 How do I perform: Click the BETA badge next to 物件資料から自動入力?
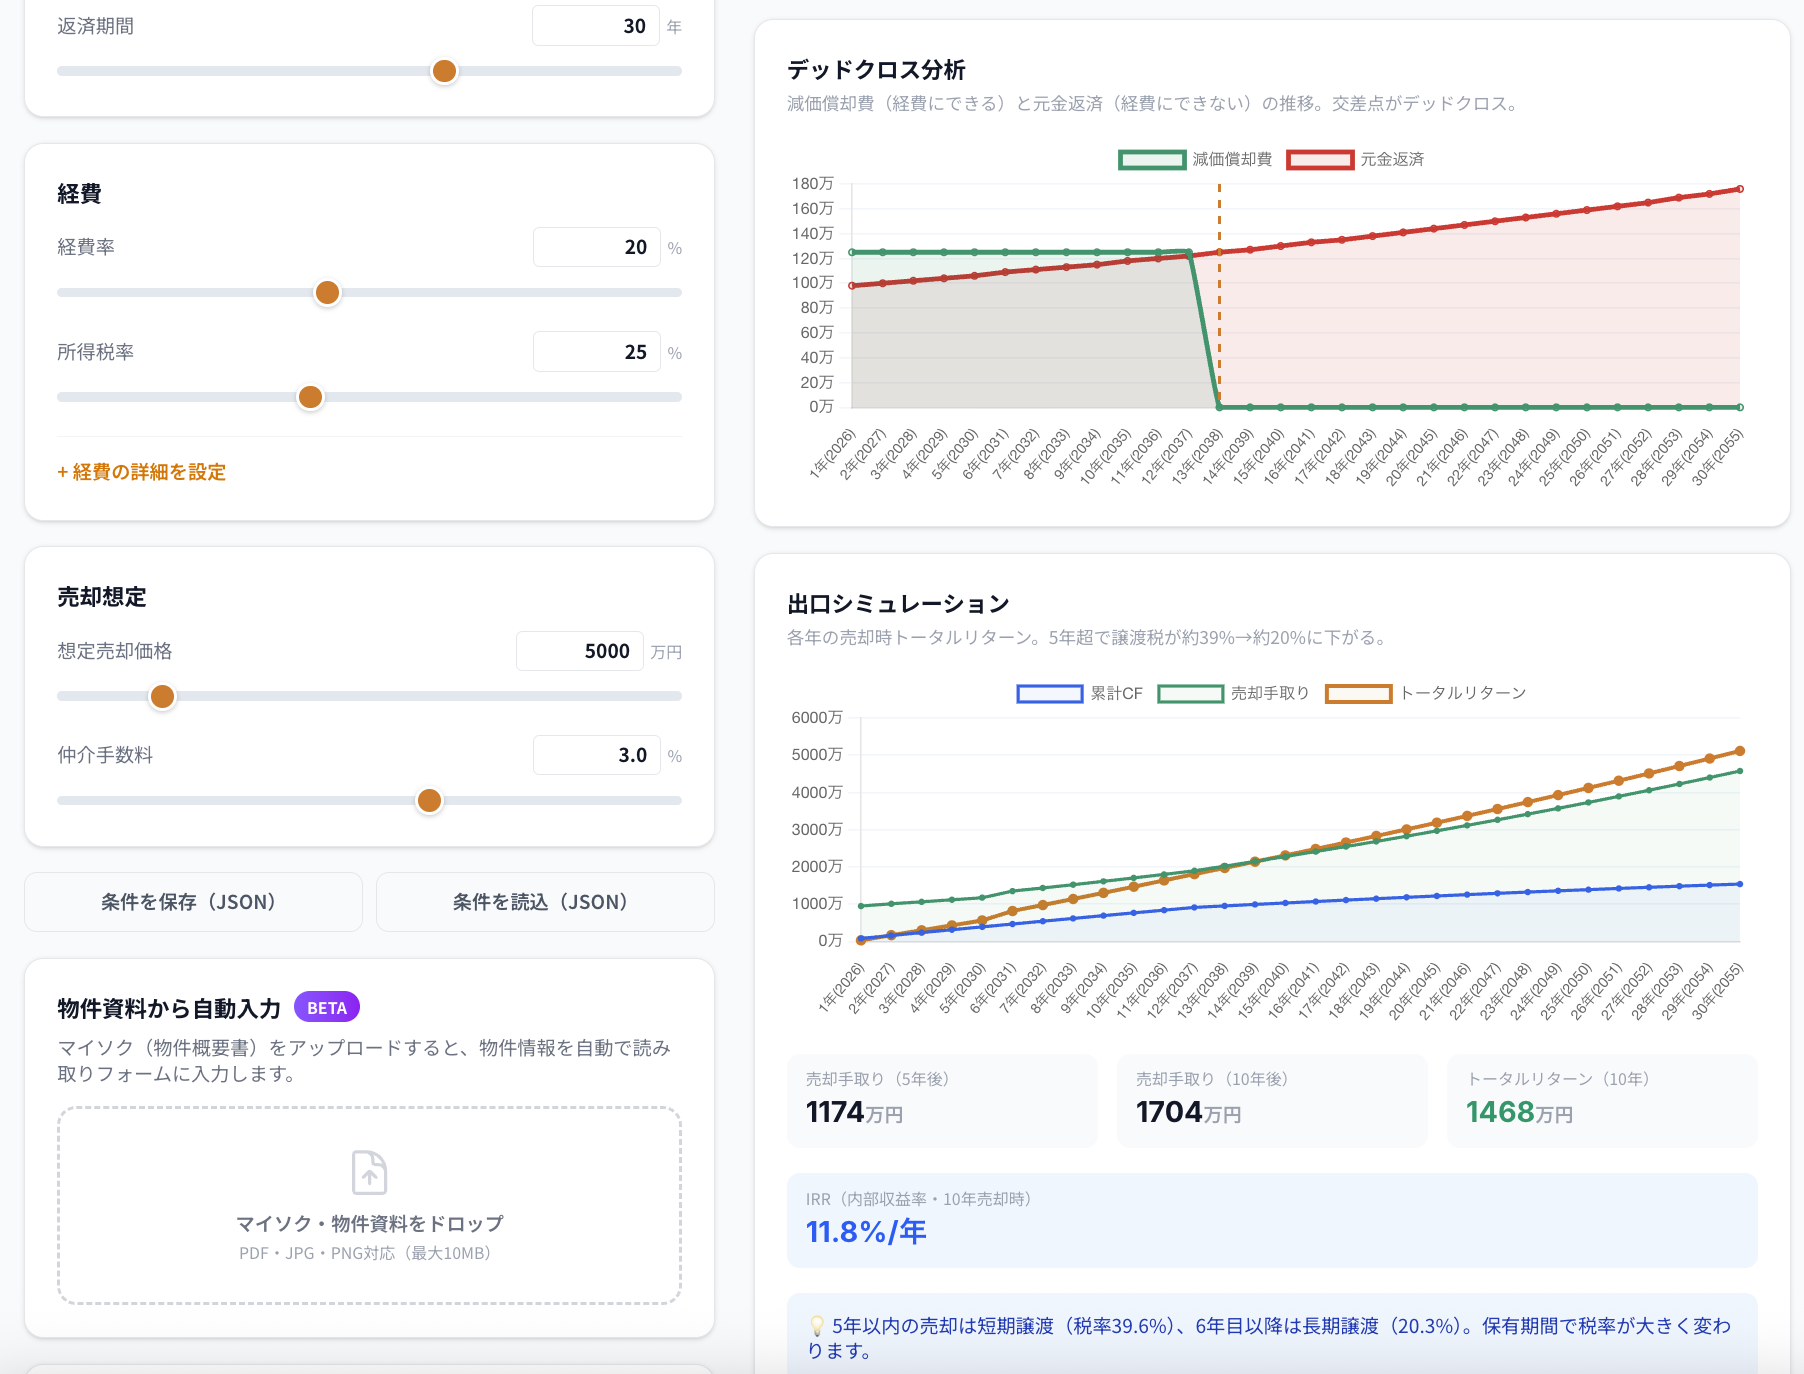[327, 1007]
